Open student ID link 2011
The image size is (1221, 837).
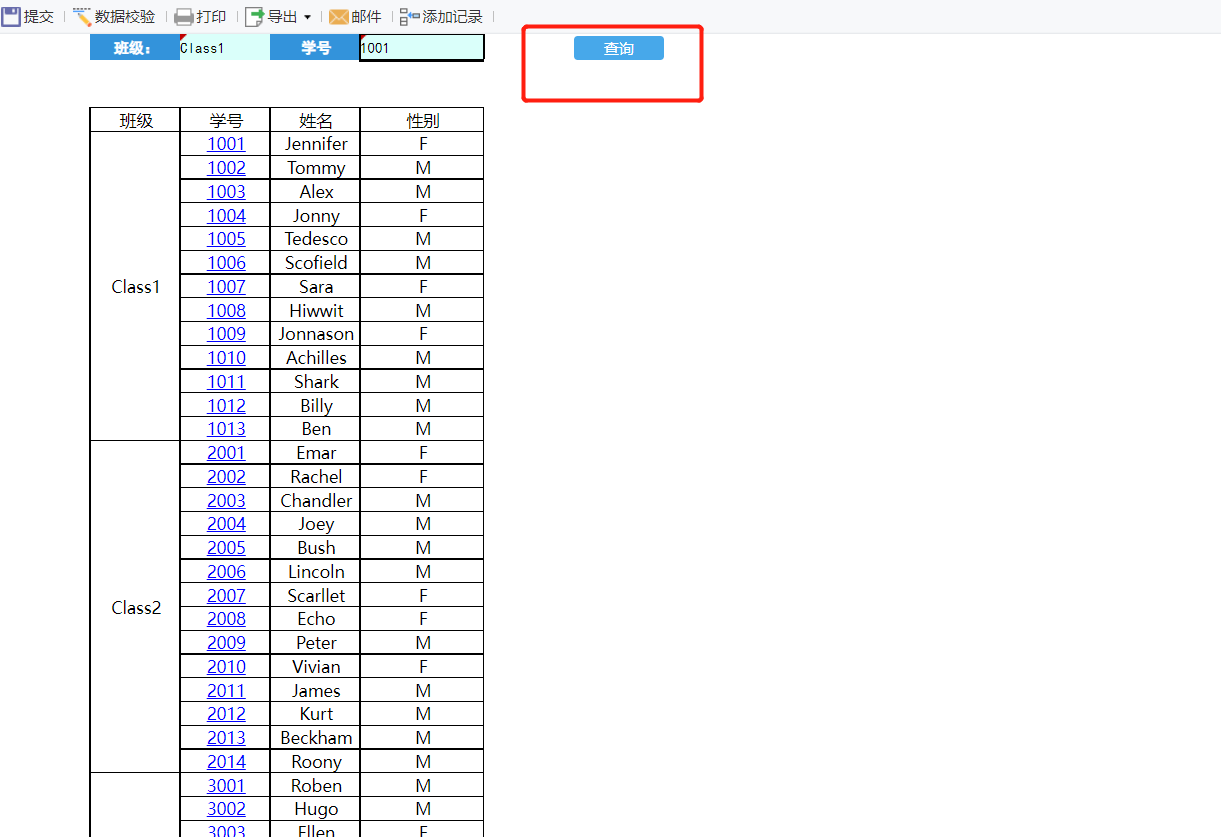coord(226,691)
